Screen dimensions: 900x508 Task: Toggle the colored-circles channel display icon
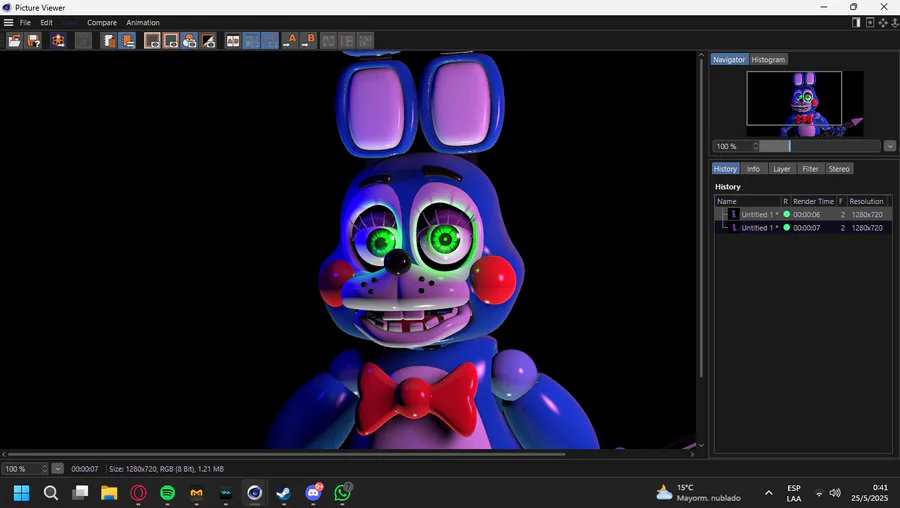coord(189,41)
